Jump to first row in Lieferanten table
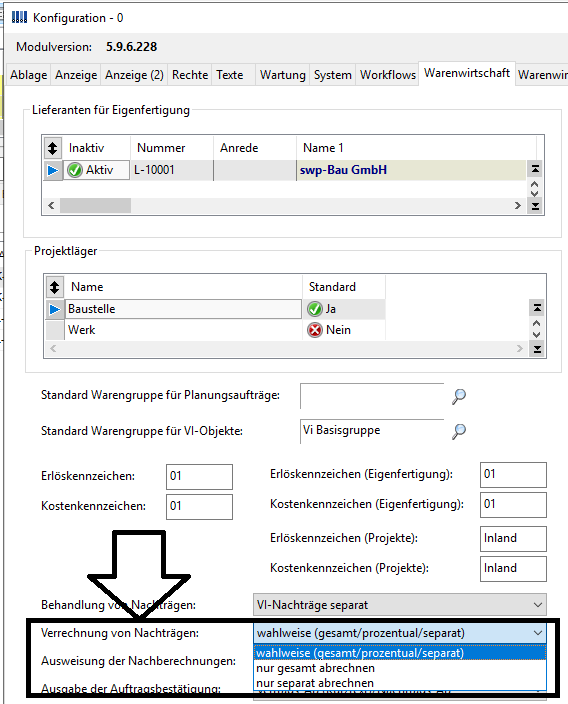The height and width of the screenshot is (704, 568). [535, 169]
